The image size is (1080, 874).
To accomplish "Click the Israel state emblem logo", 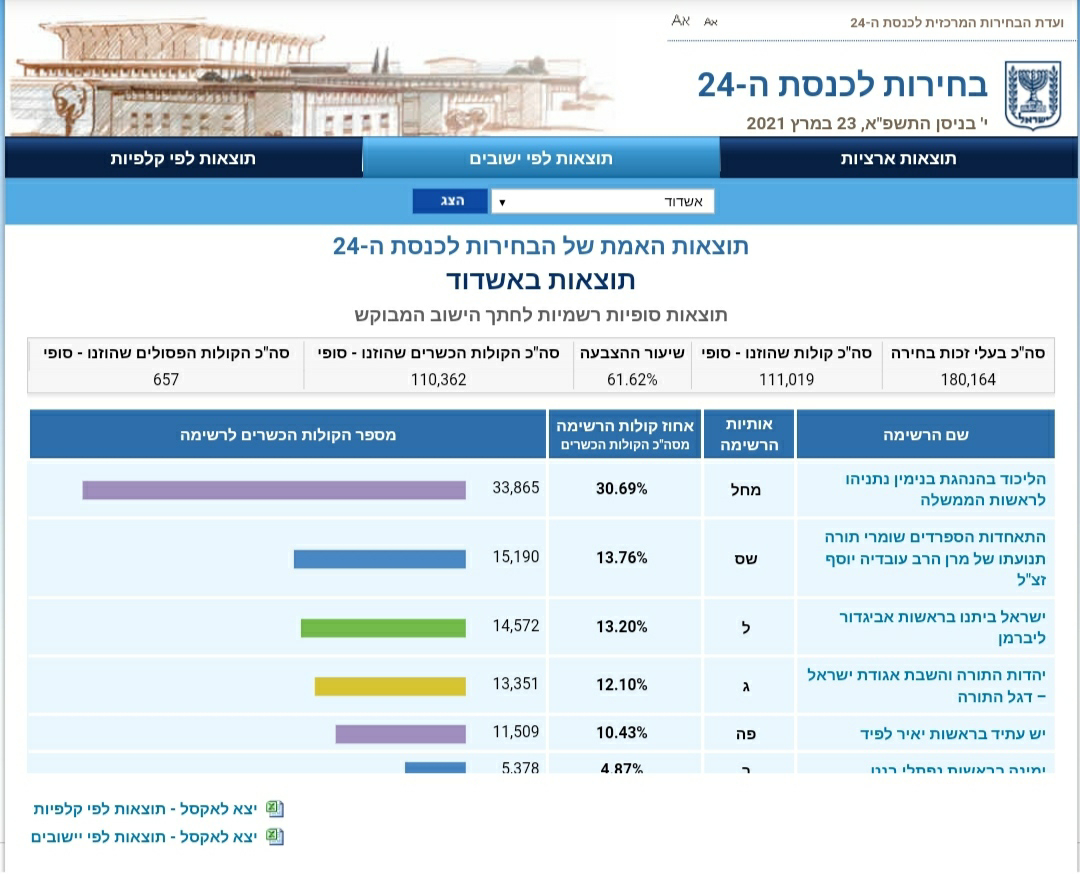I will point(1032,95).
